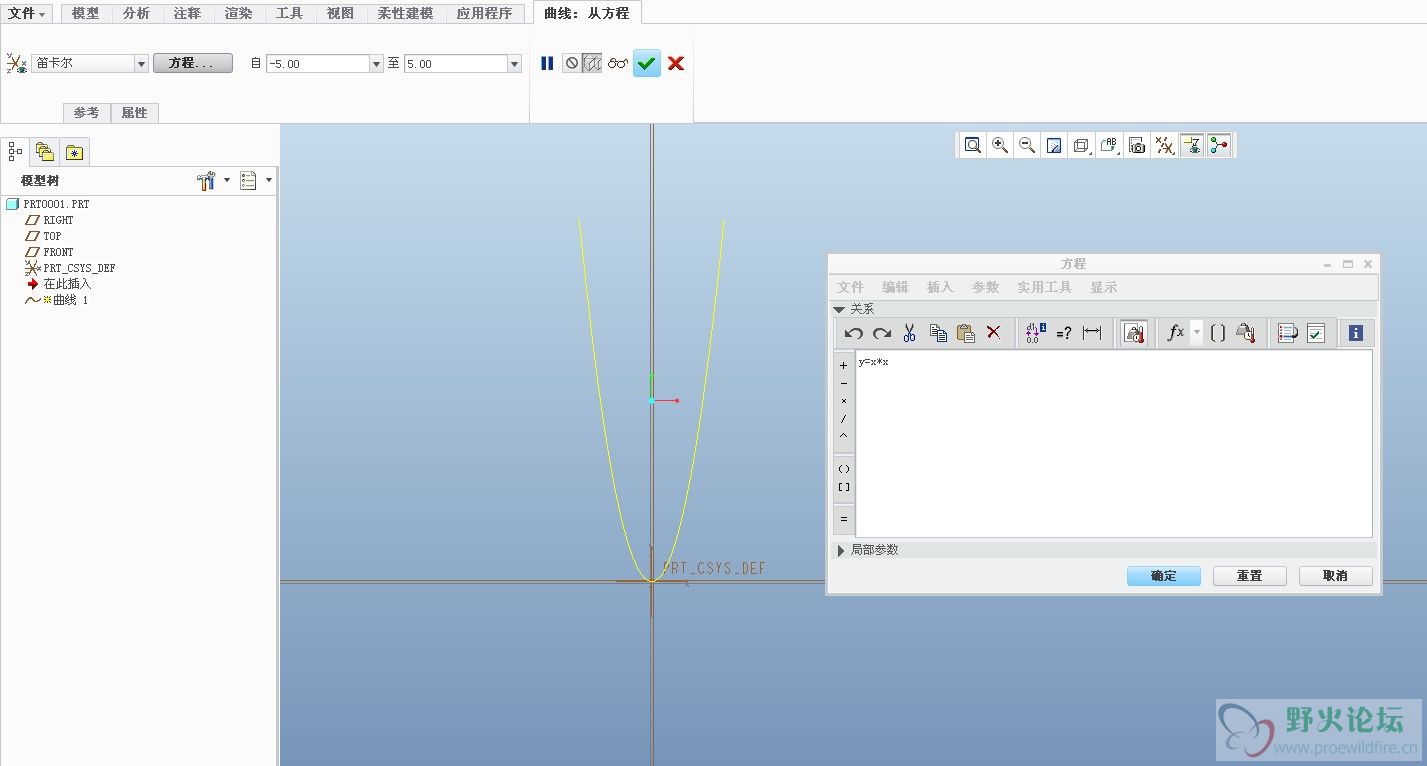
Task: Collapse the 关系 section expander
Action: click(x=840, y=309)
